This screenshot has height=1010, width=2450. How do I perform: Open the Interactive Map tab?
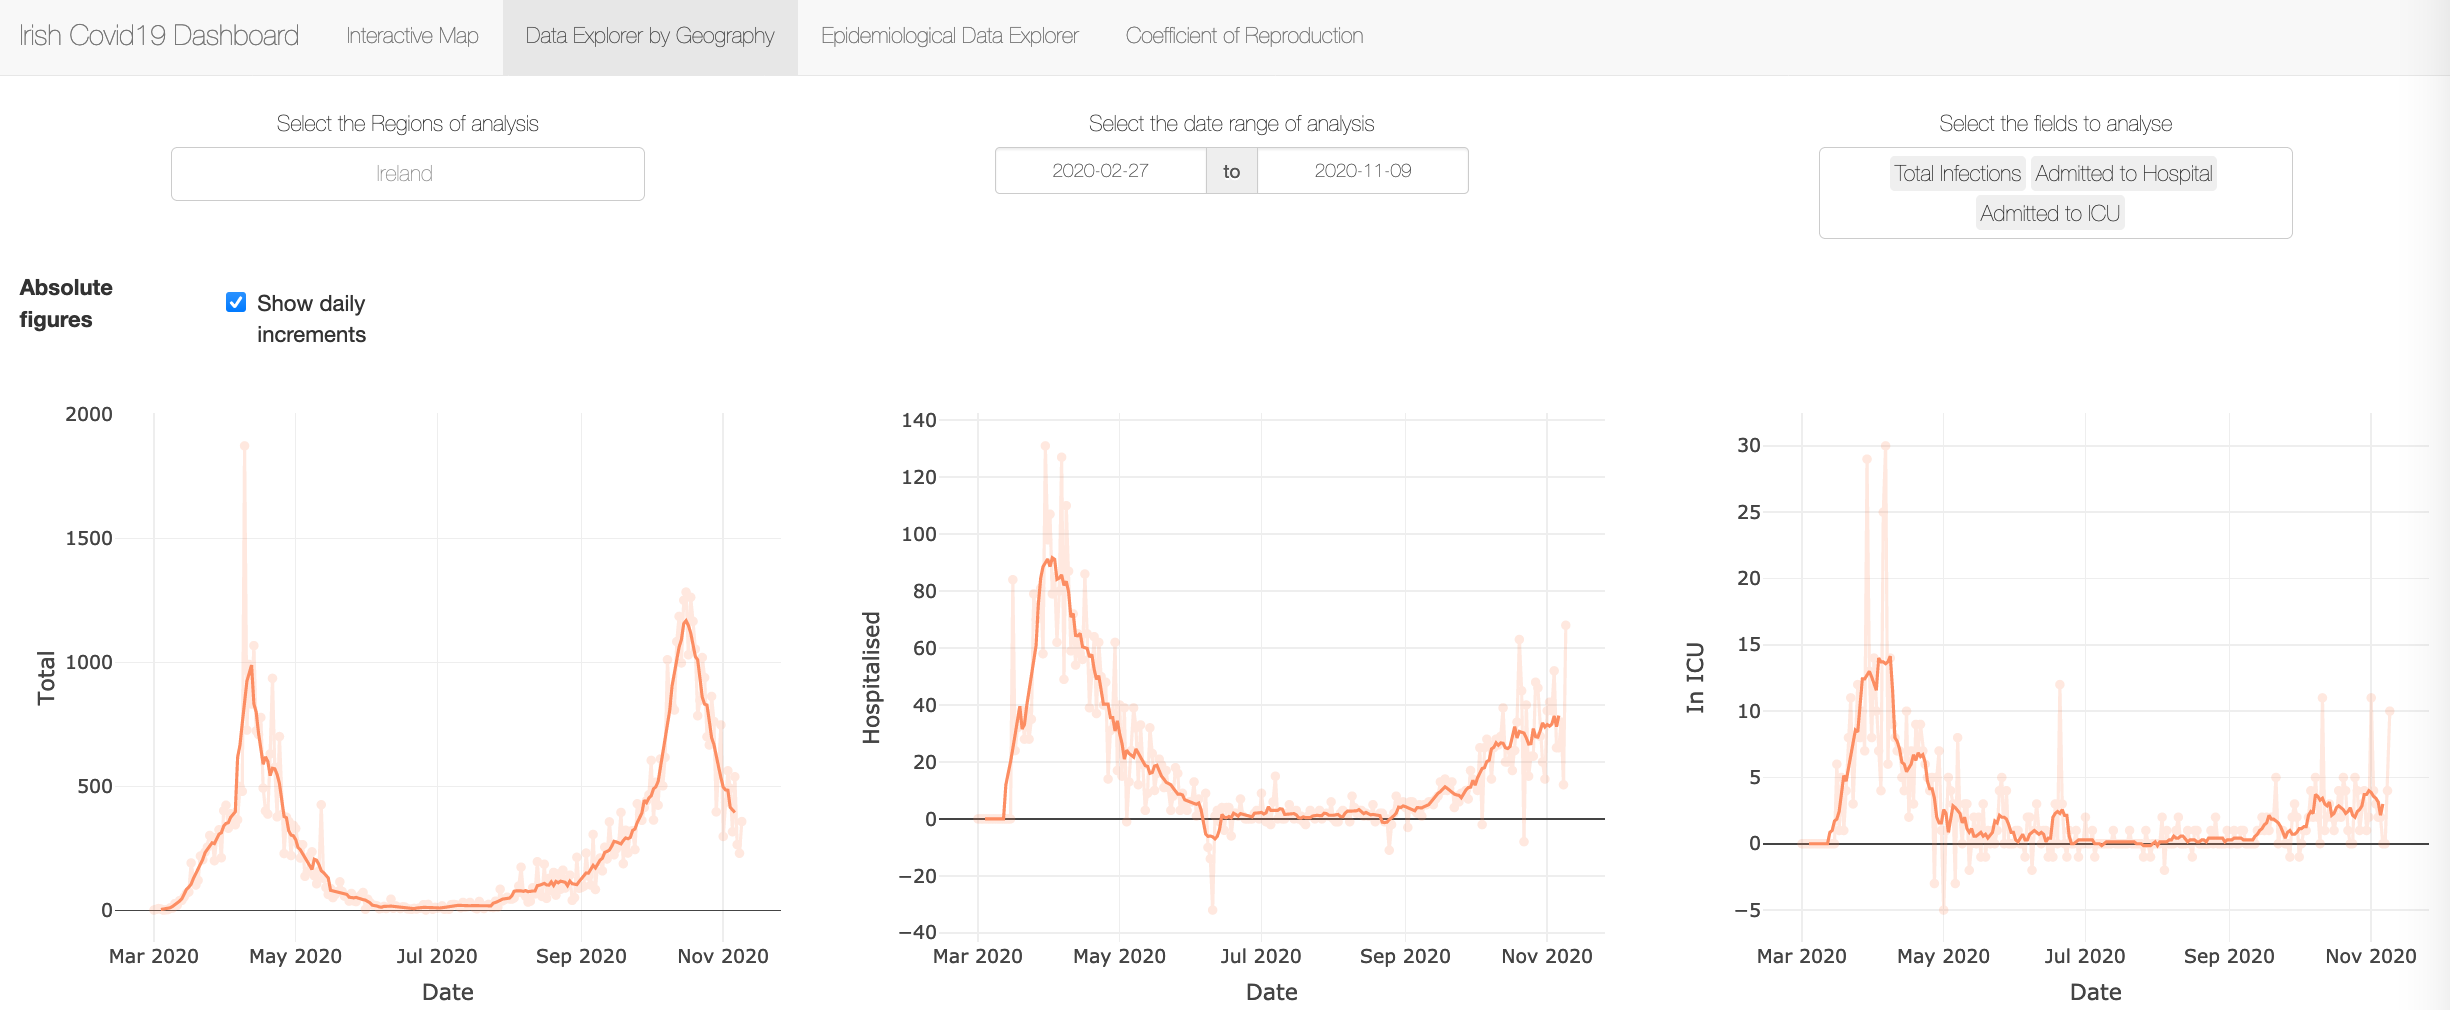point(412,37)
